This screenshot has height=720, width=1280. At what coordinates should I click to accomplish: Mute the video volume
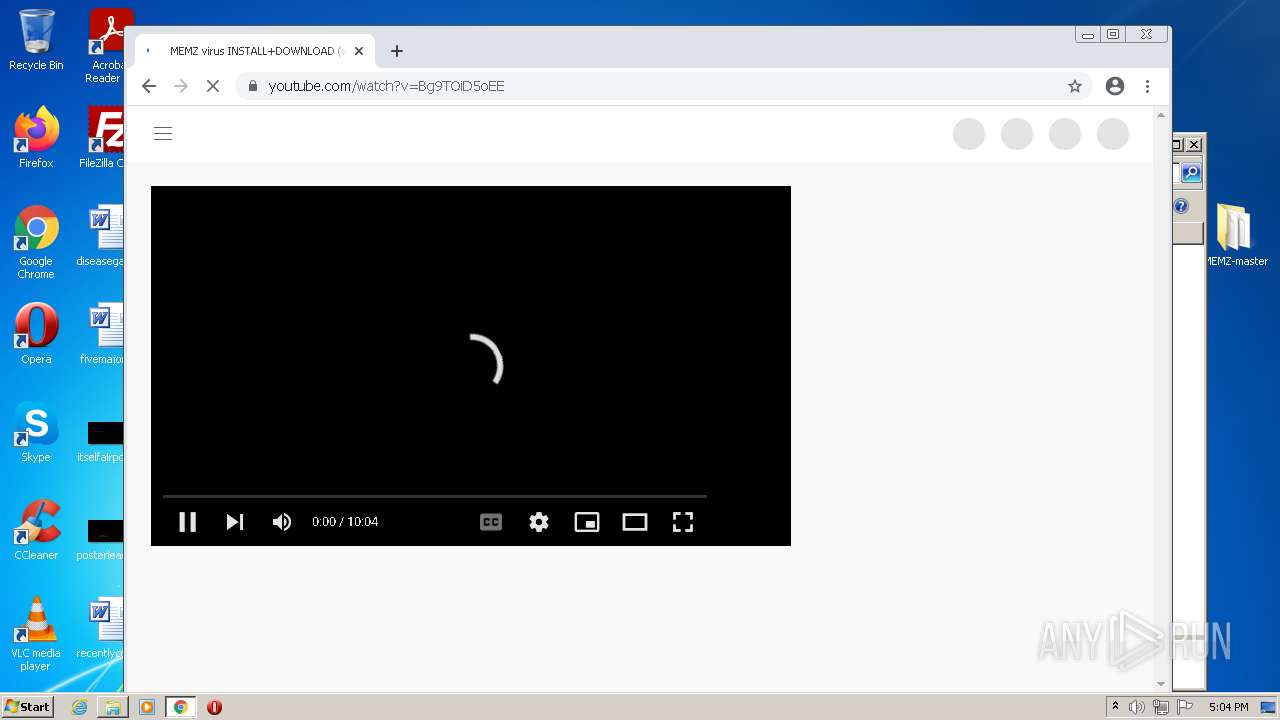tap(282, 522)
